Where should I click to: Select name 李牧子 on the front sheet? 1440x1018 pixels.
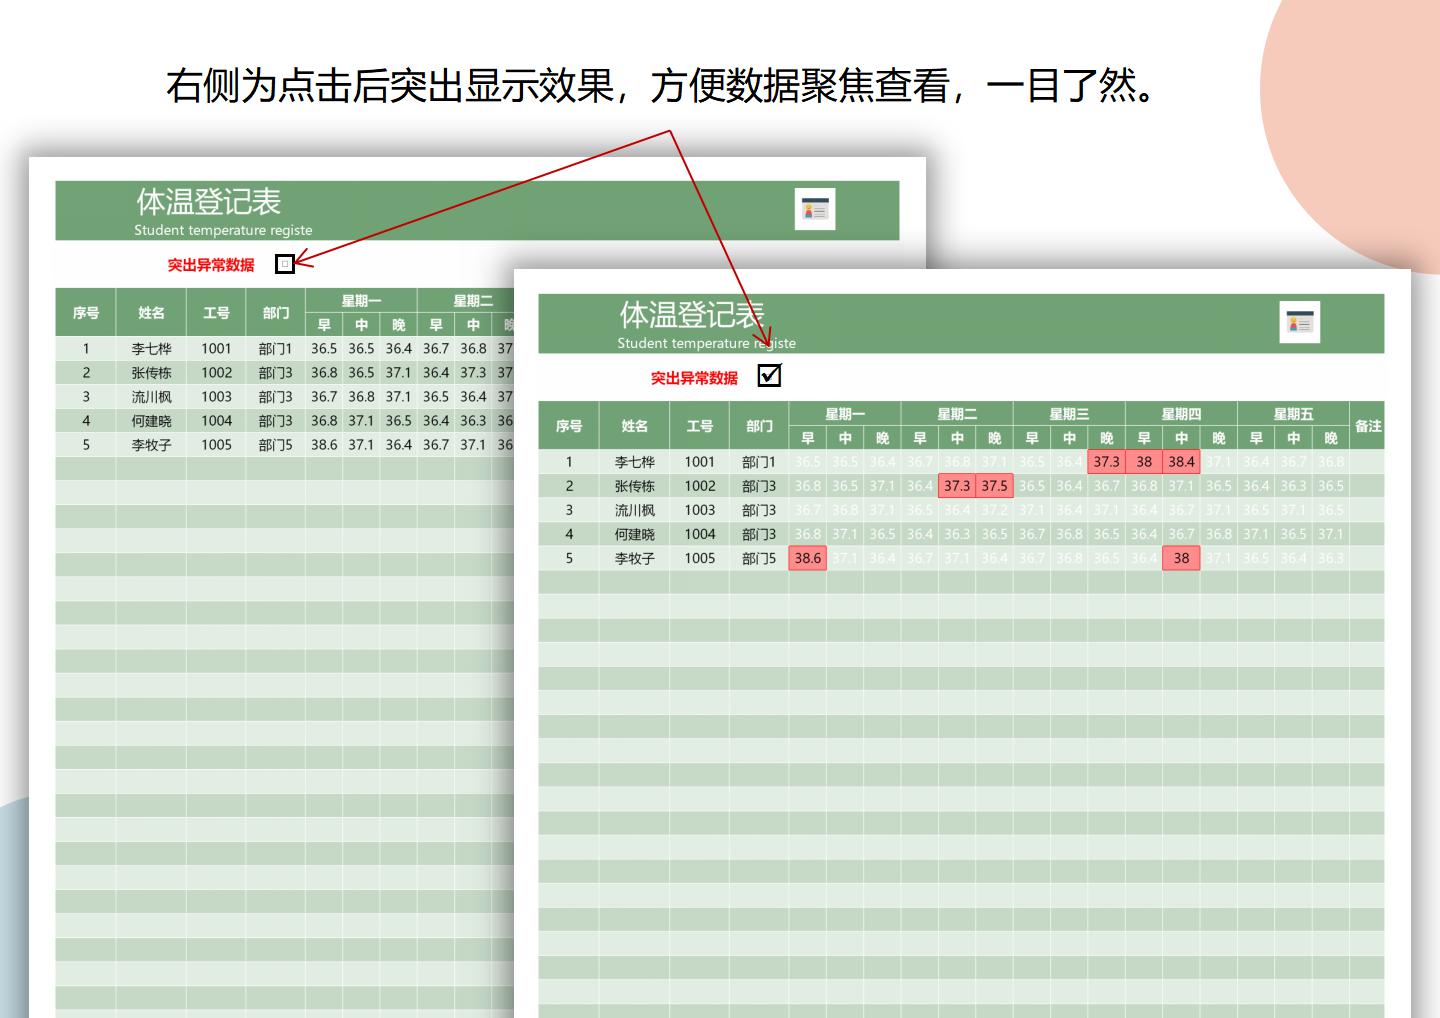[x=634, y=558]
